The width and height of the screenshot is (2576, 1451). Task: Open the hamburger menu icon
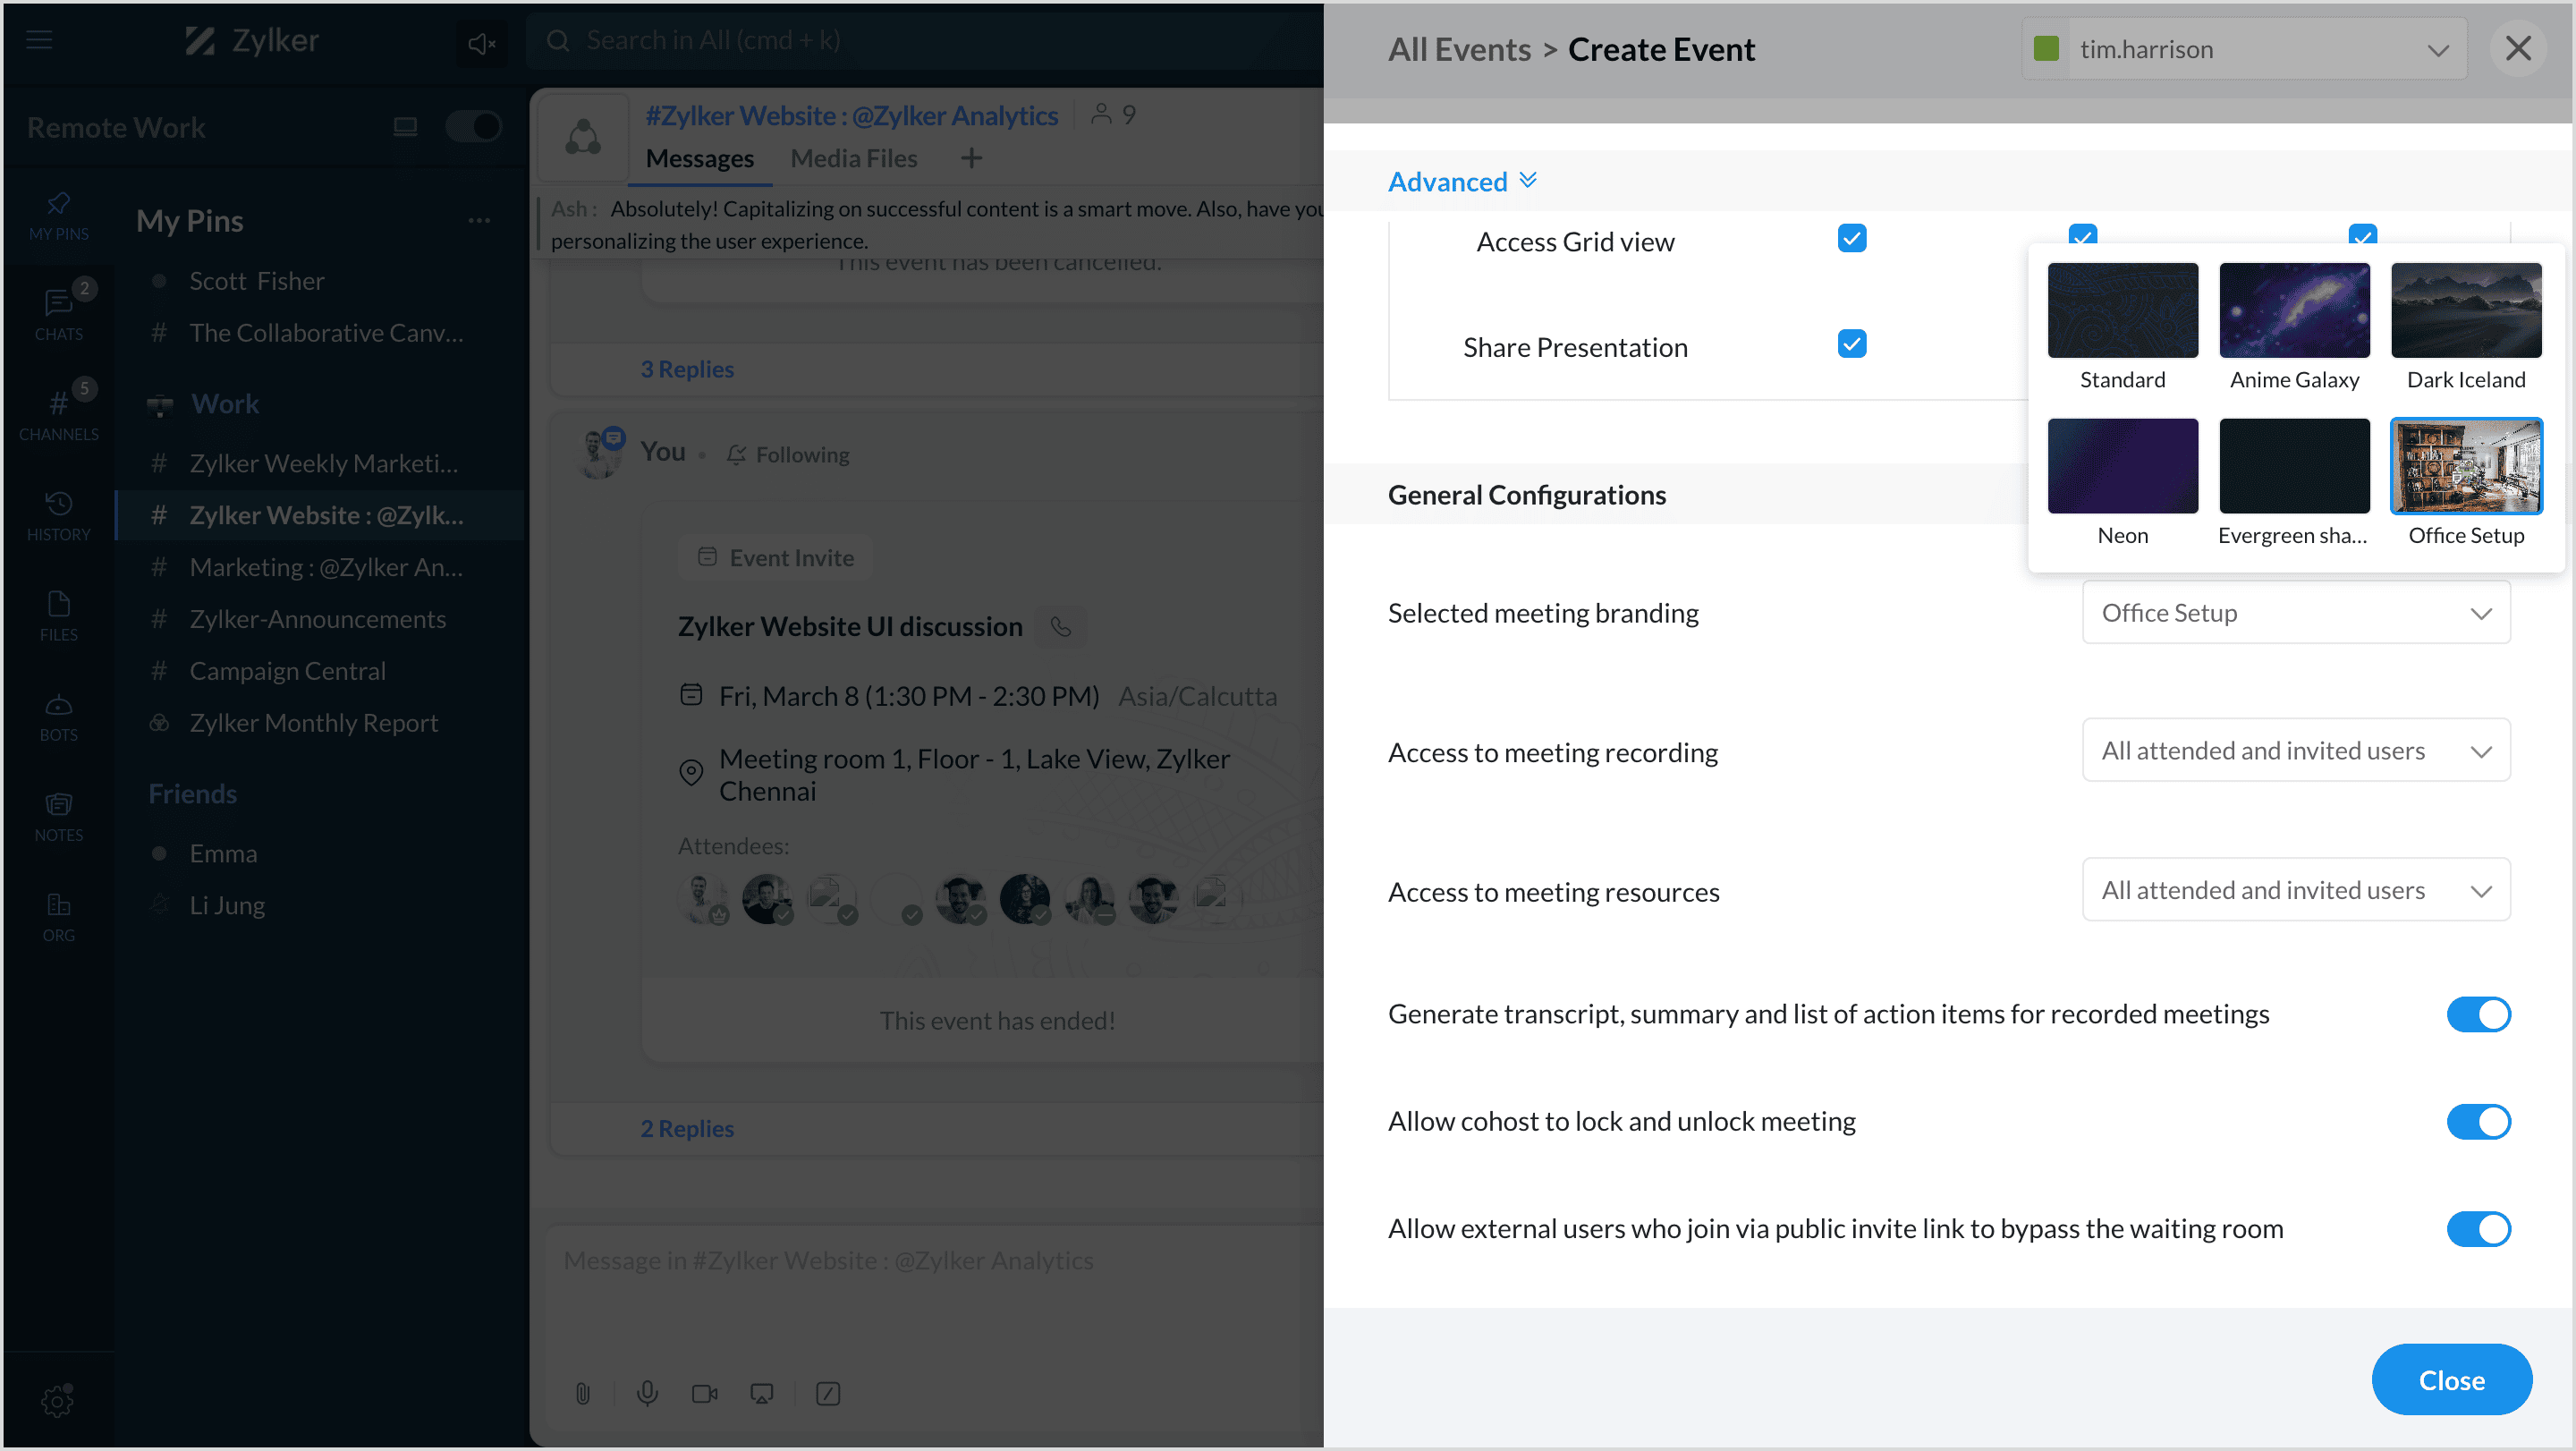[x=39, y=40]
